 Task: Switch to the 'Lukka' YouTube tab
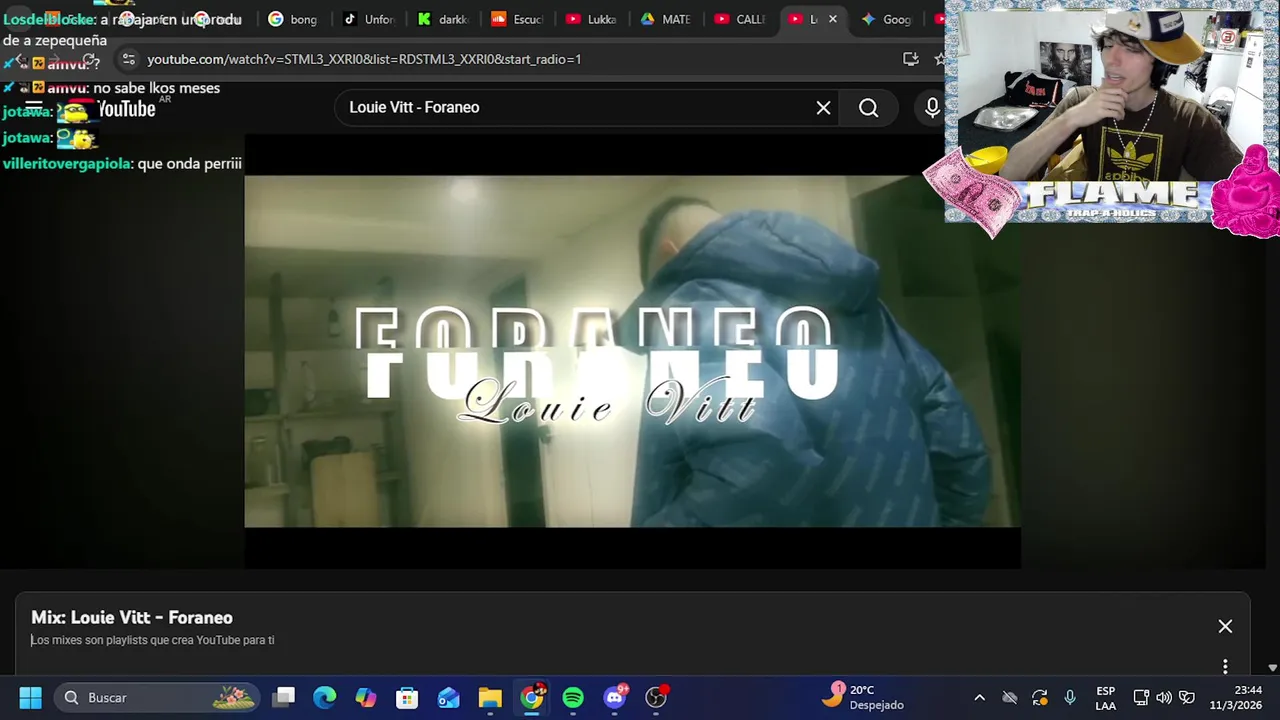[x=591, y=19]
